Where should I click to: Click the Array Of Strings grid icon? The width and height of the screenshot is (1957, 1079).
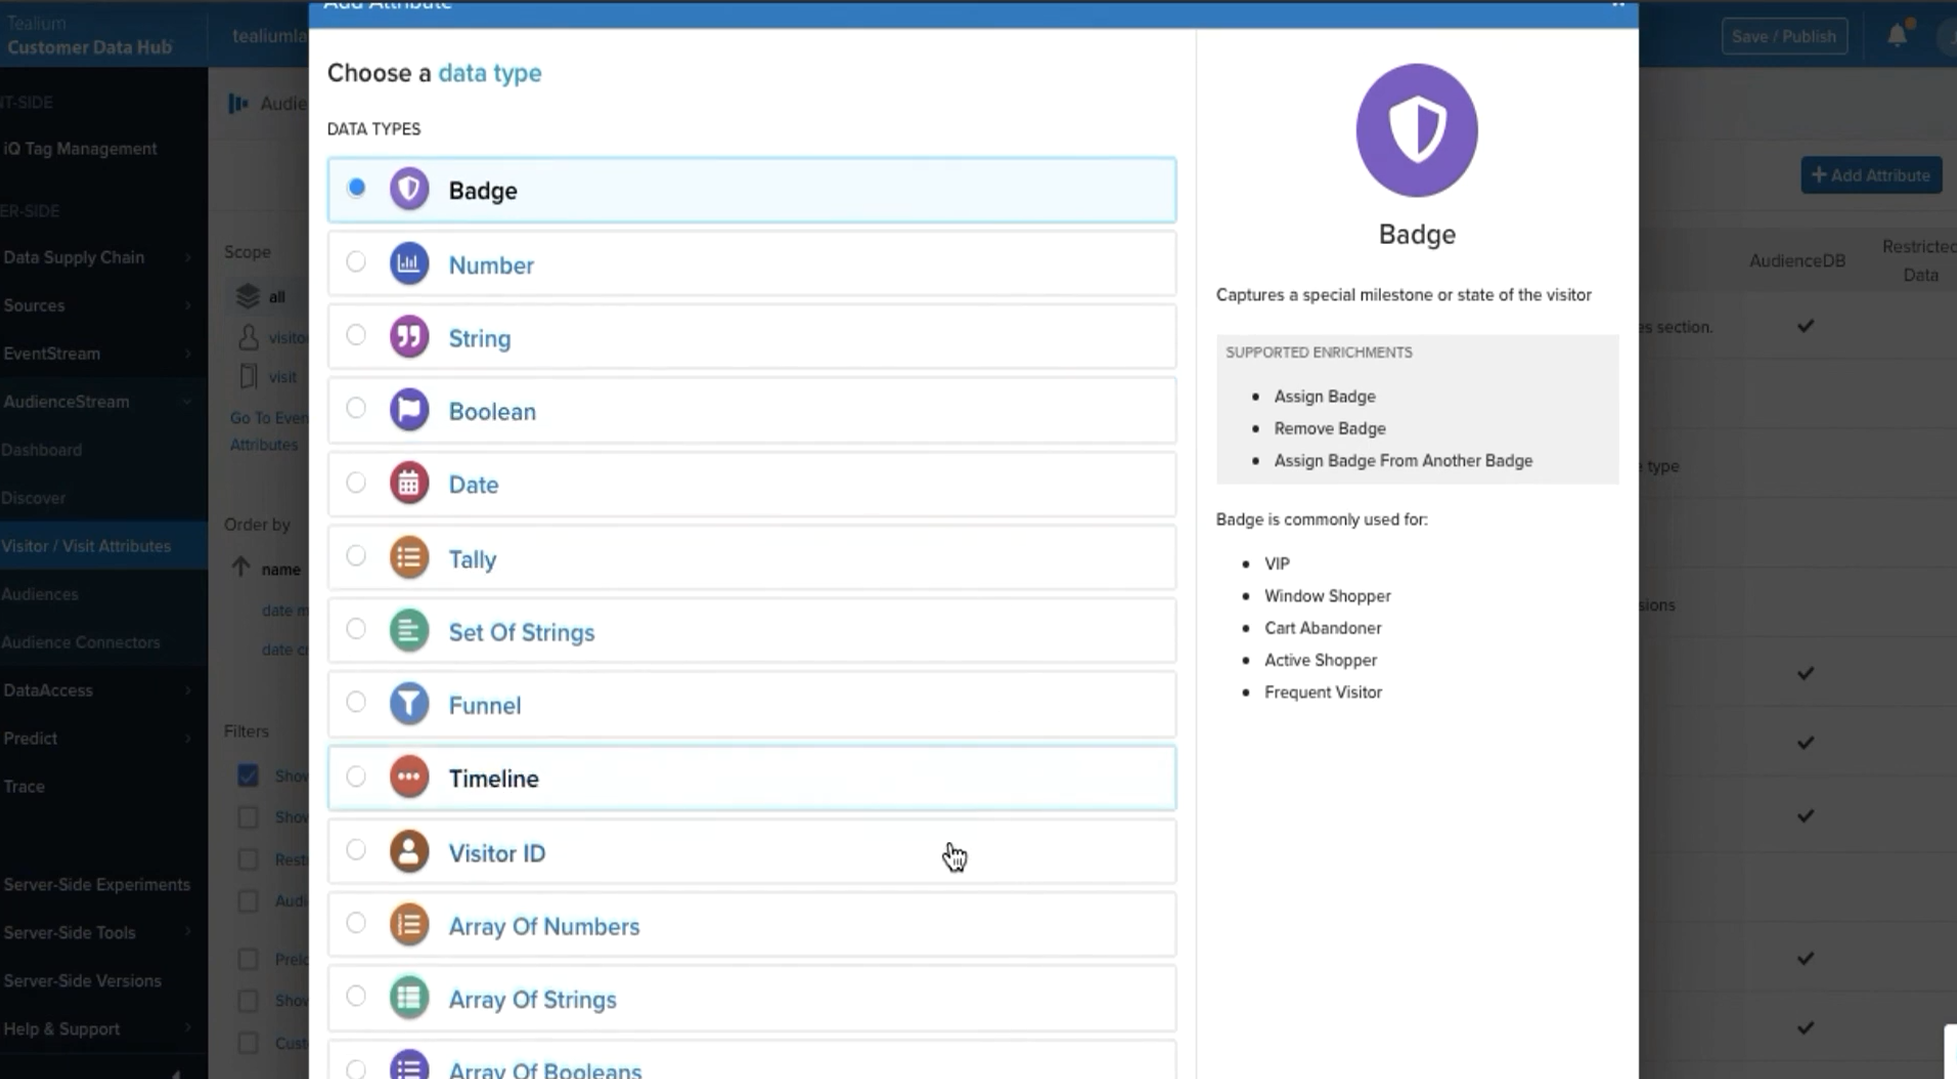coord(409,998)
